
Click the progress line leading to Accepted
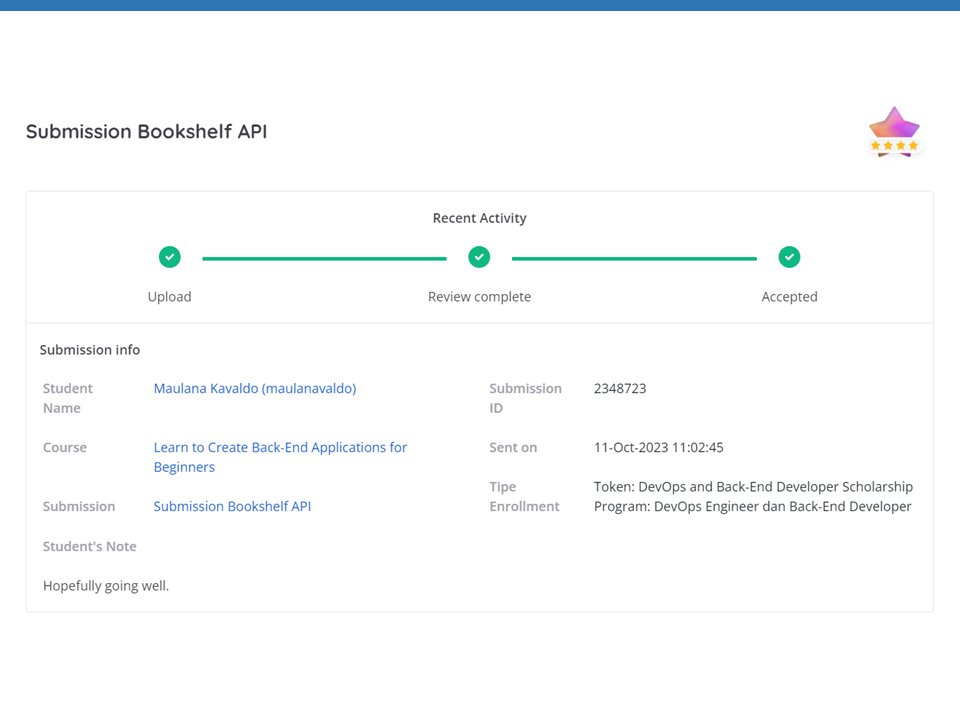point(634,258)
